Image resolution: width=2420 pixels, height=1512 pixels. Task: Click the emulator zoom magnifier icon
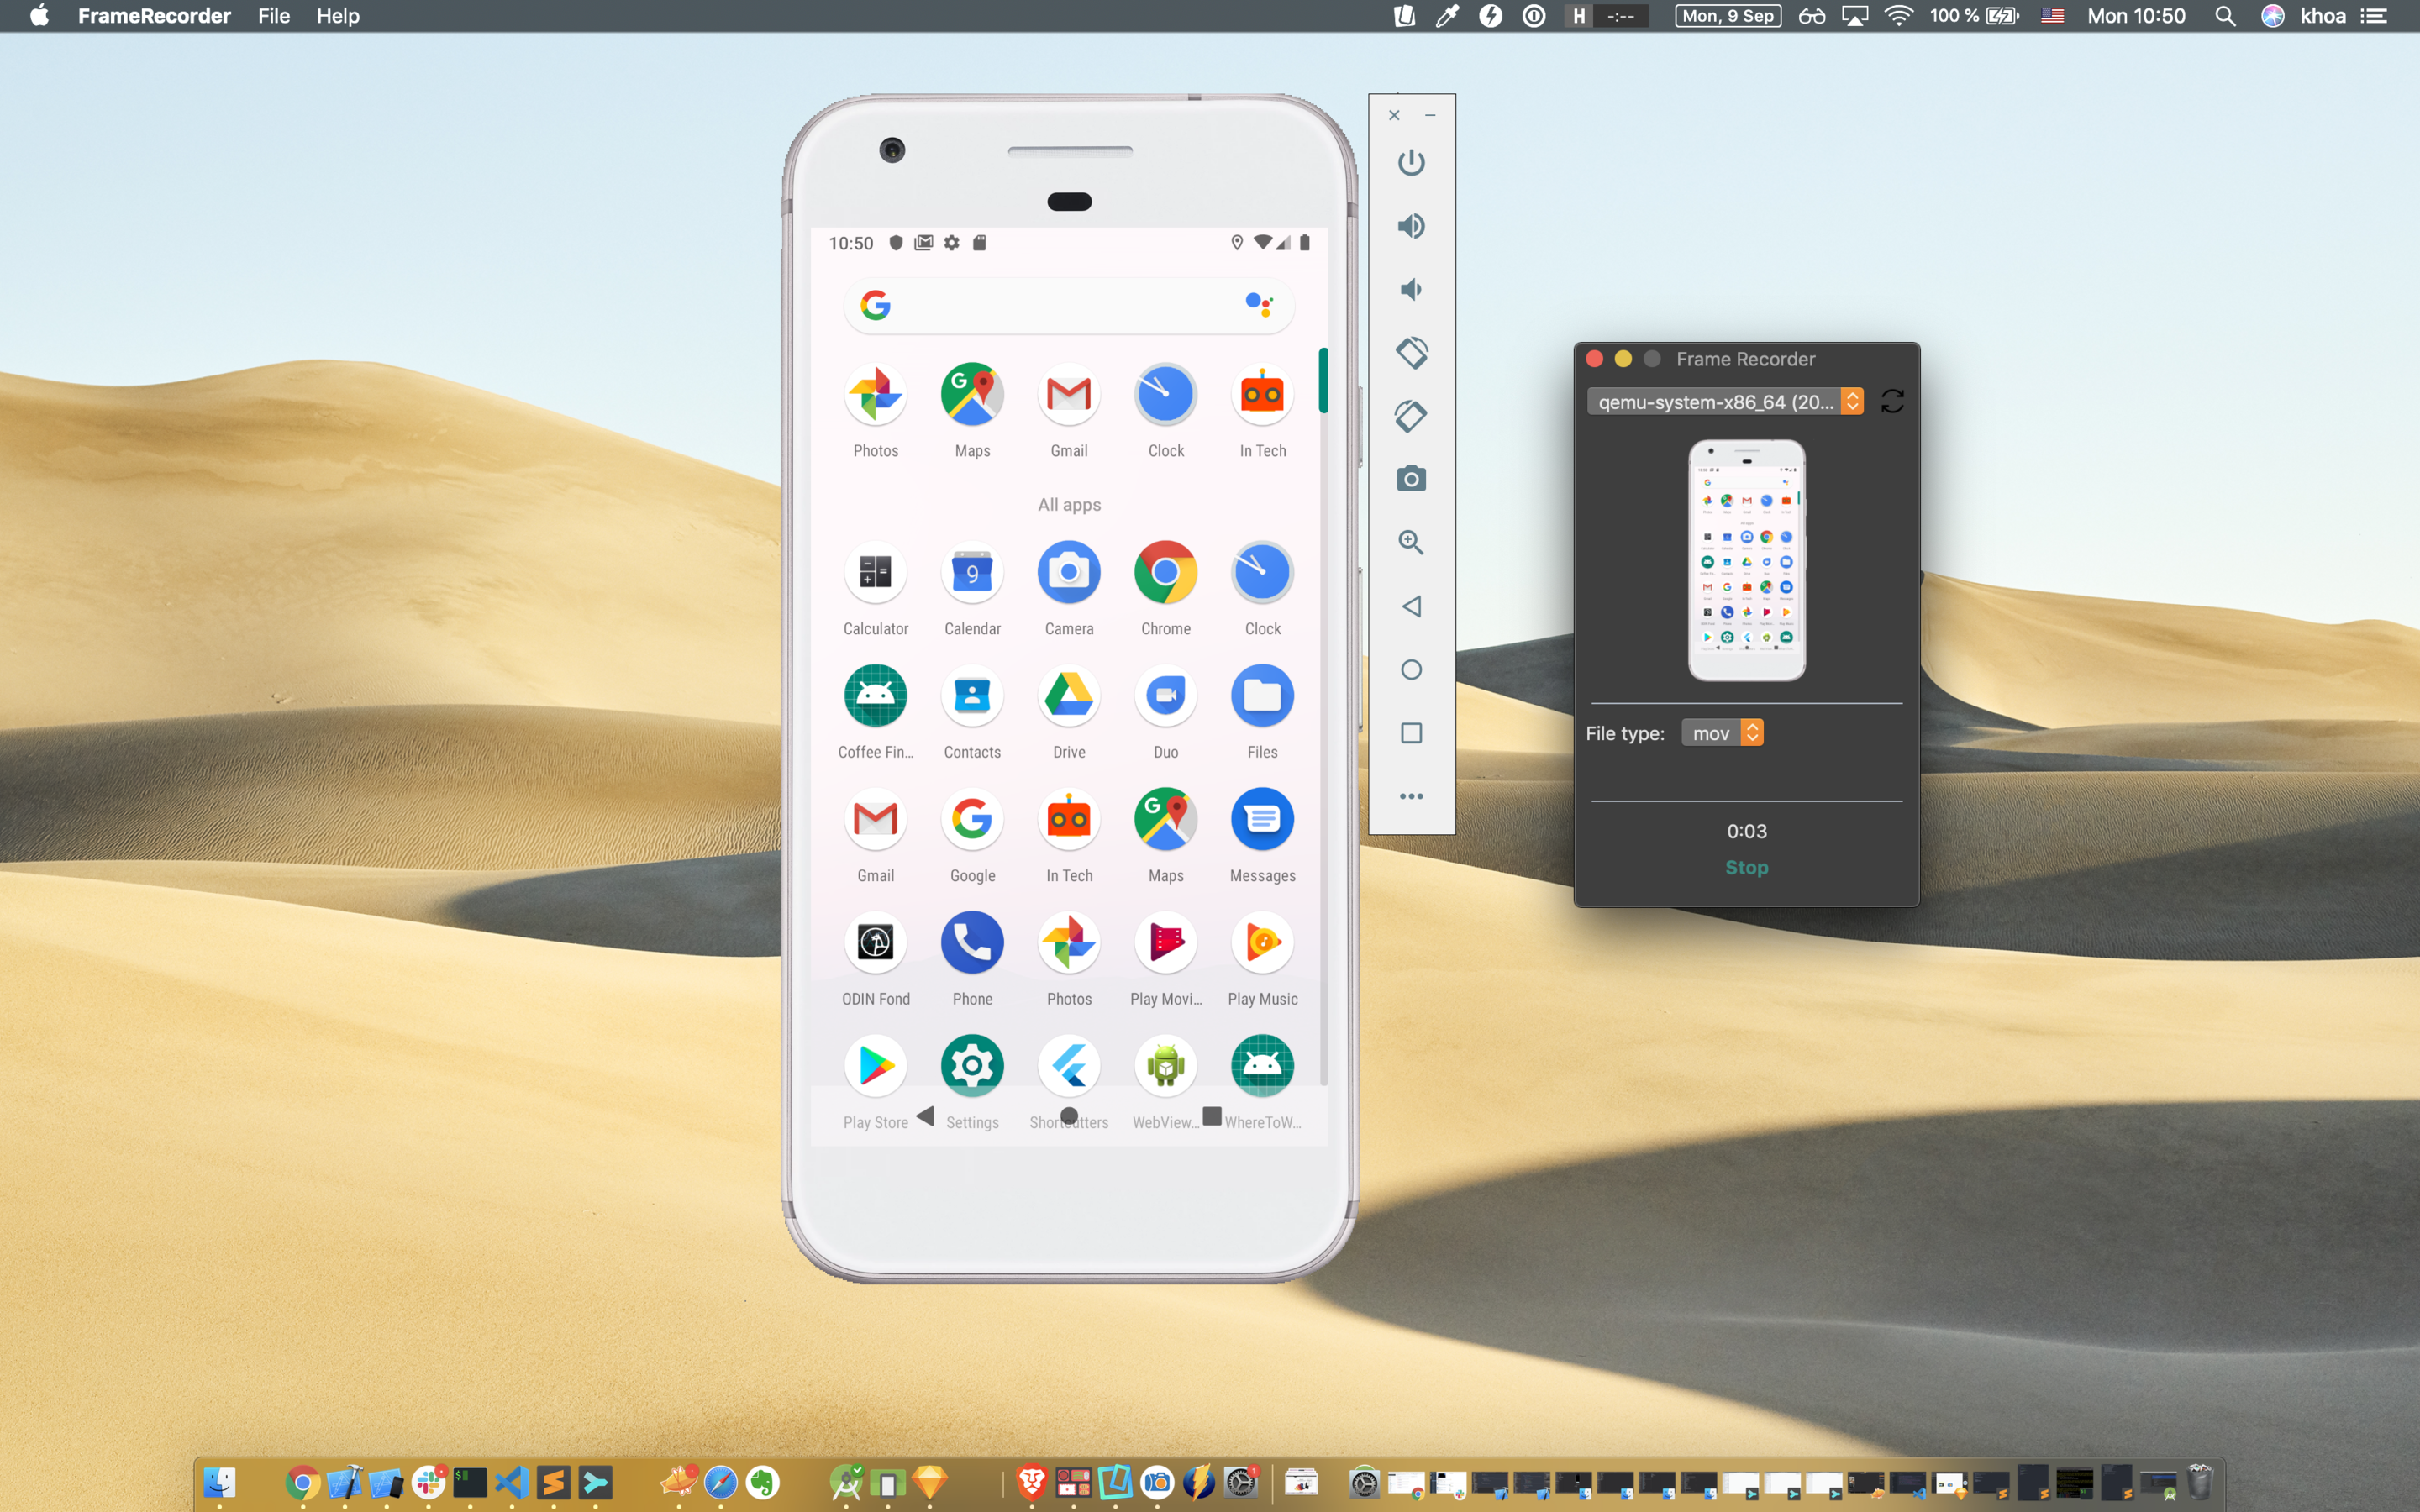tap(1411, 542)
